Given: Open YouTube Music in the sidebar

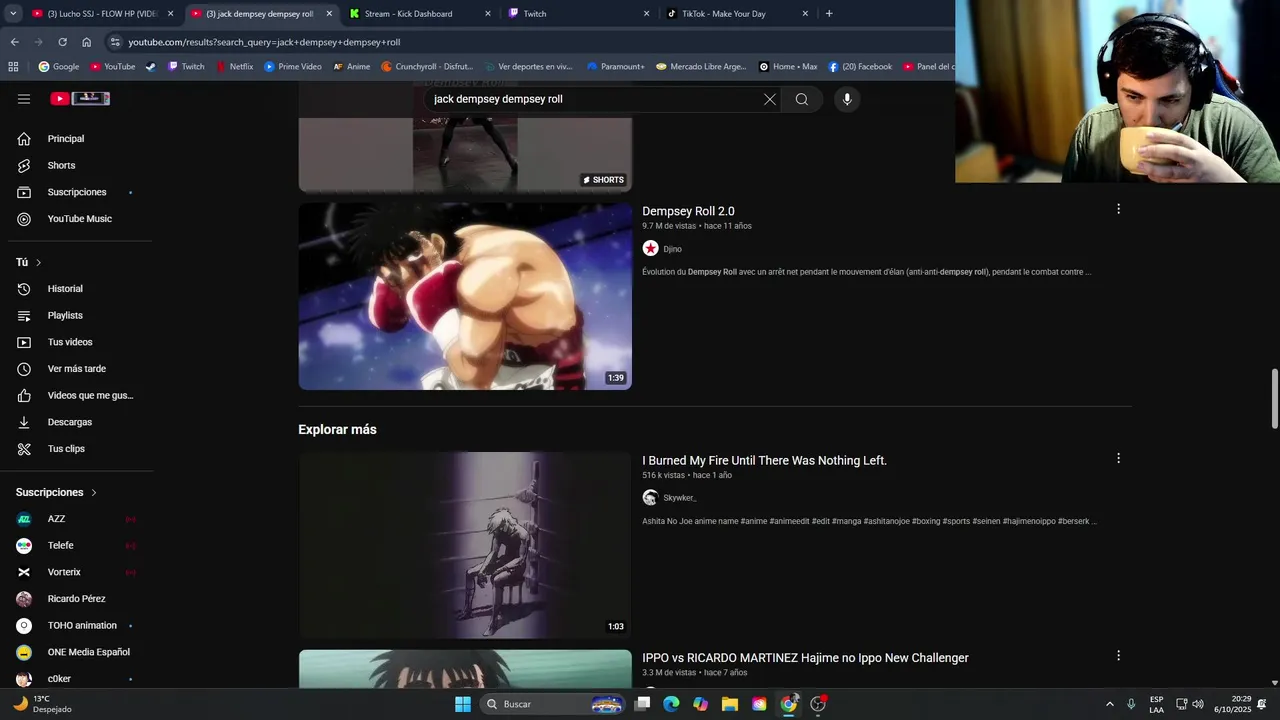Looking at the screenshot, I should (x=79, y=219).
